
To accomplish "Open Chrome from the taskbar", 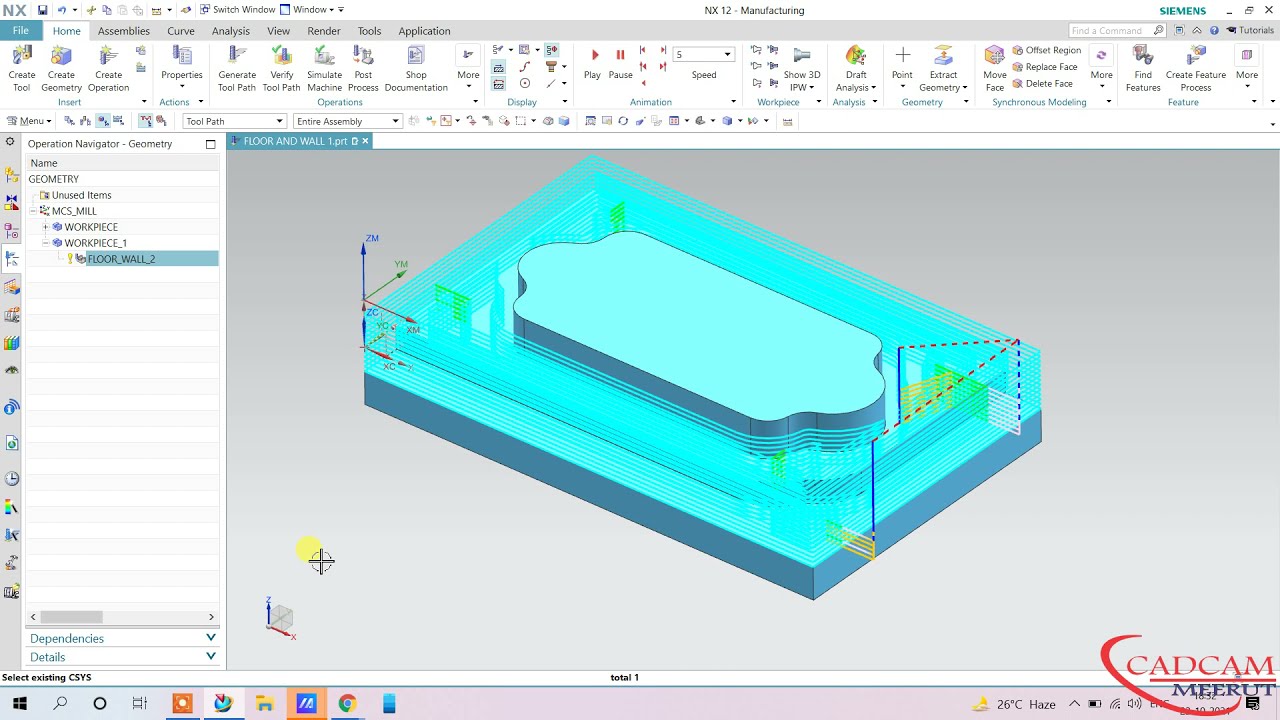I will [x=347, y=704].
